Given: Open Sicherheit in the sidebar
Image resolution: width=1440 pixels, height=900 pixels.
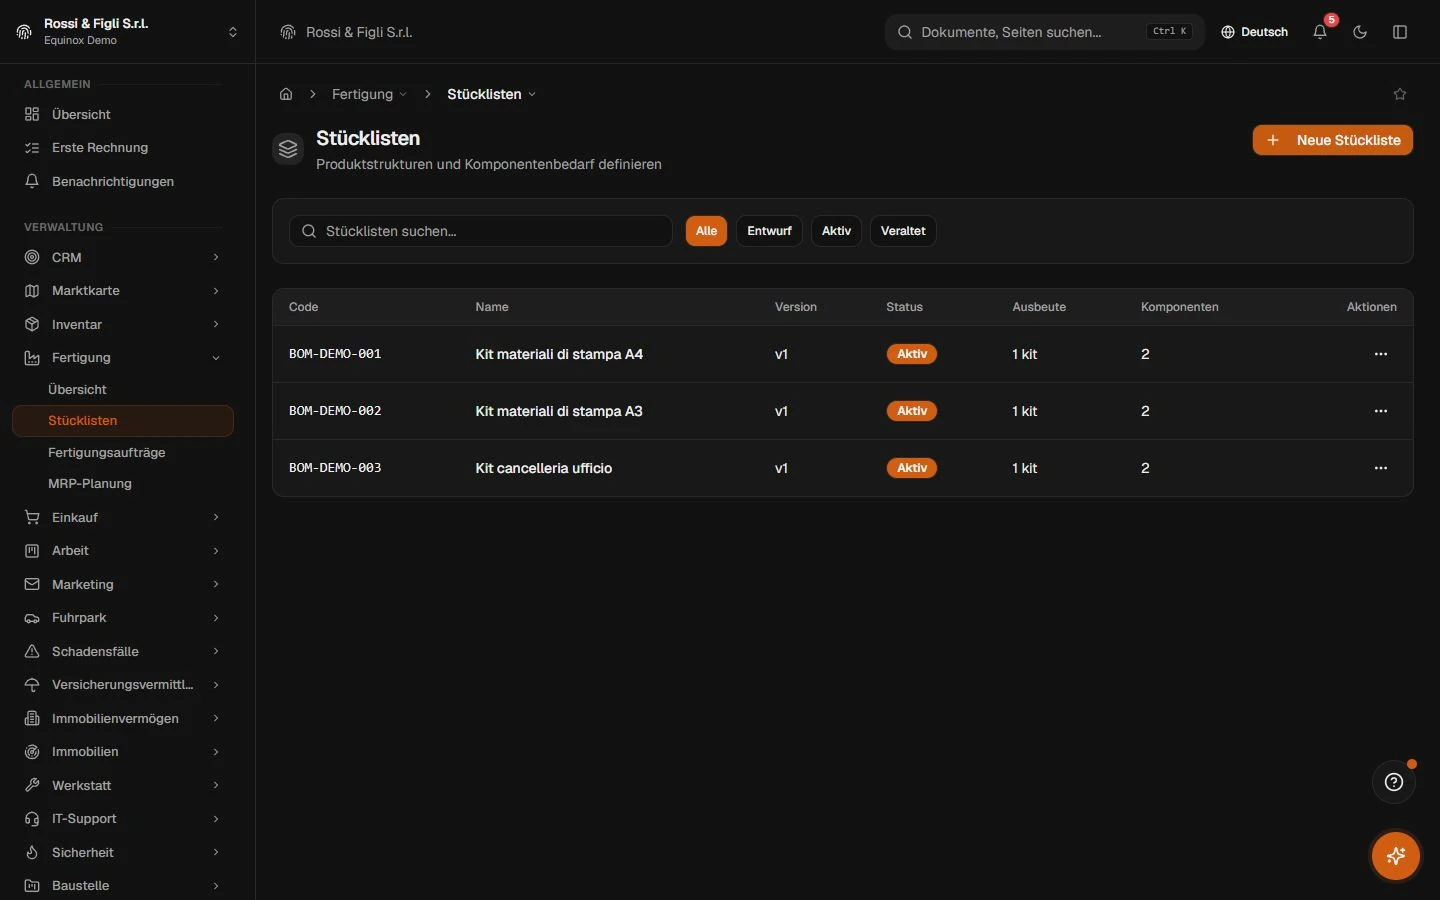Looking at the screenshot, I should pyautogui.click(x=123, y=853).
